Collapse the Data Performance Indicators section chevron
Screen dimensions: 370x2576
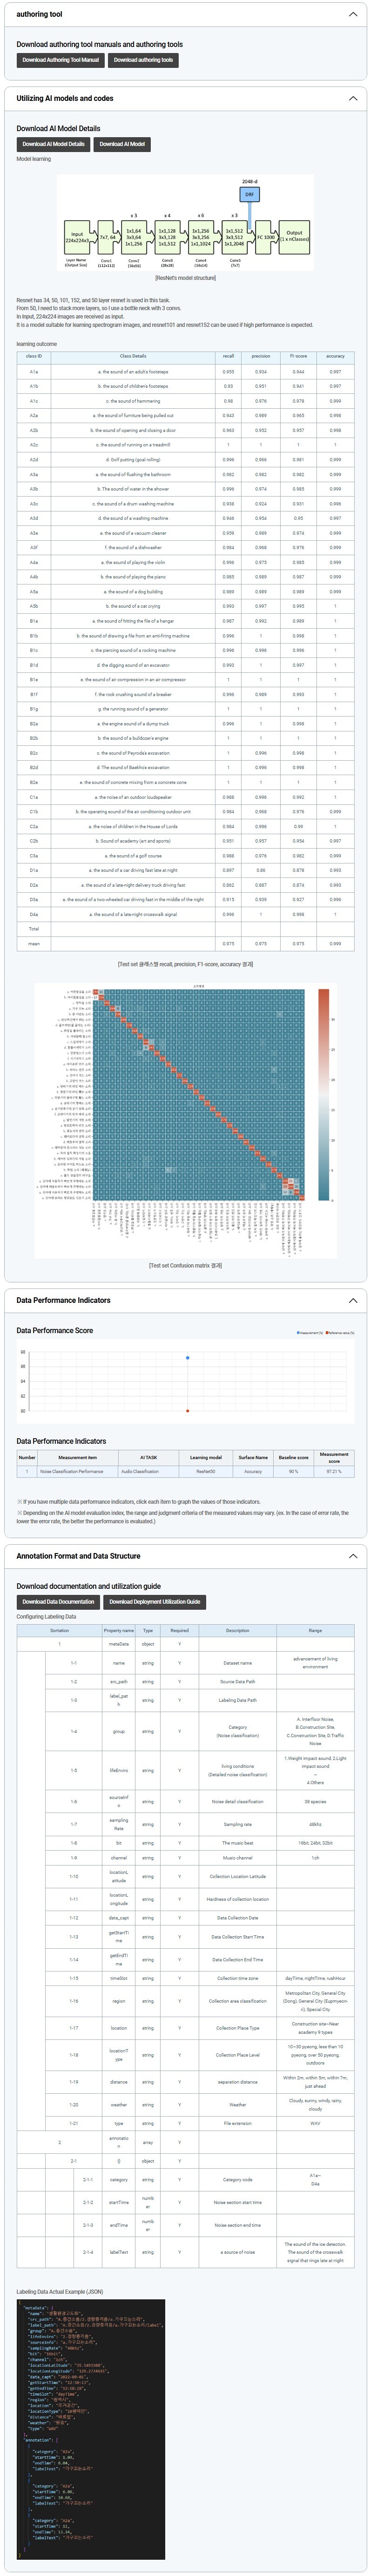352,1300
